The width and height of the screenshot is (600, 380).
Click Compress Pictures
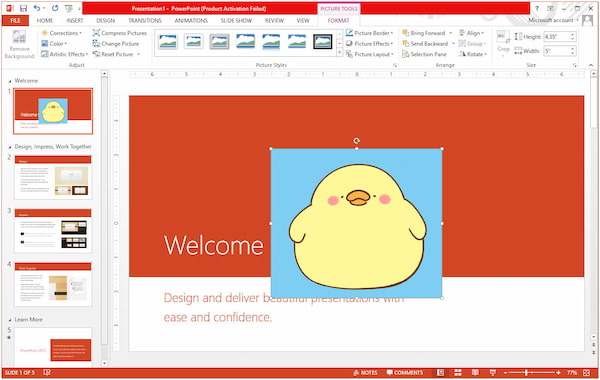(120, 33)
